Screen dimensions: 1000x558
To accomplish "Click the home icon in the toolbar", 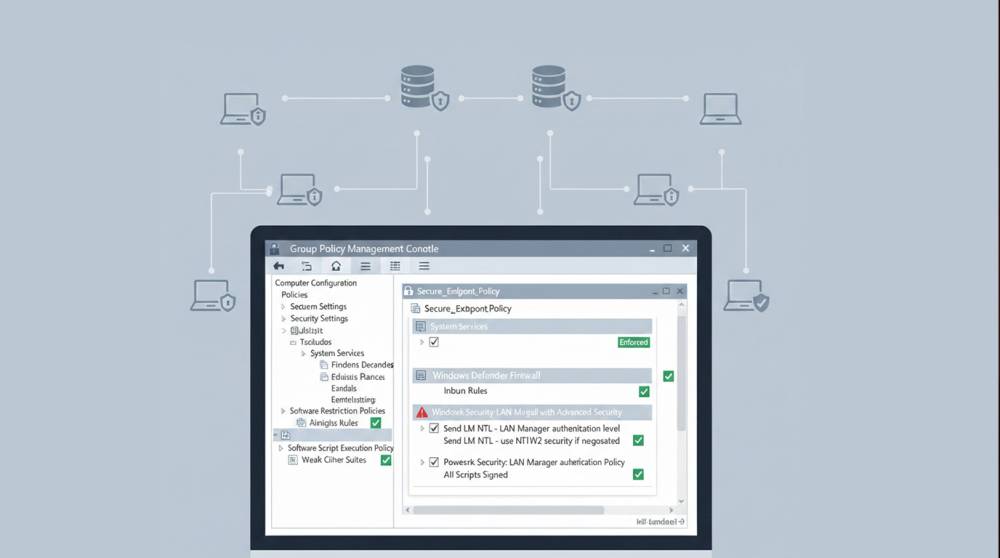I will coord(336,266).
